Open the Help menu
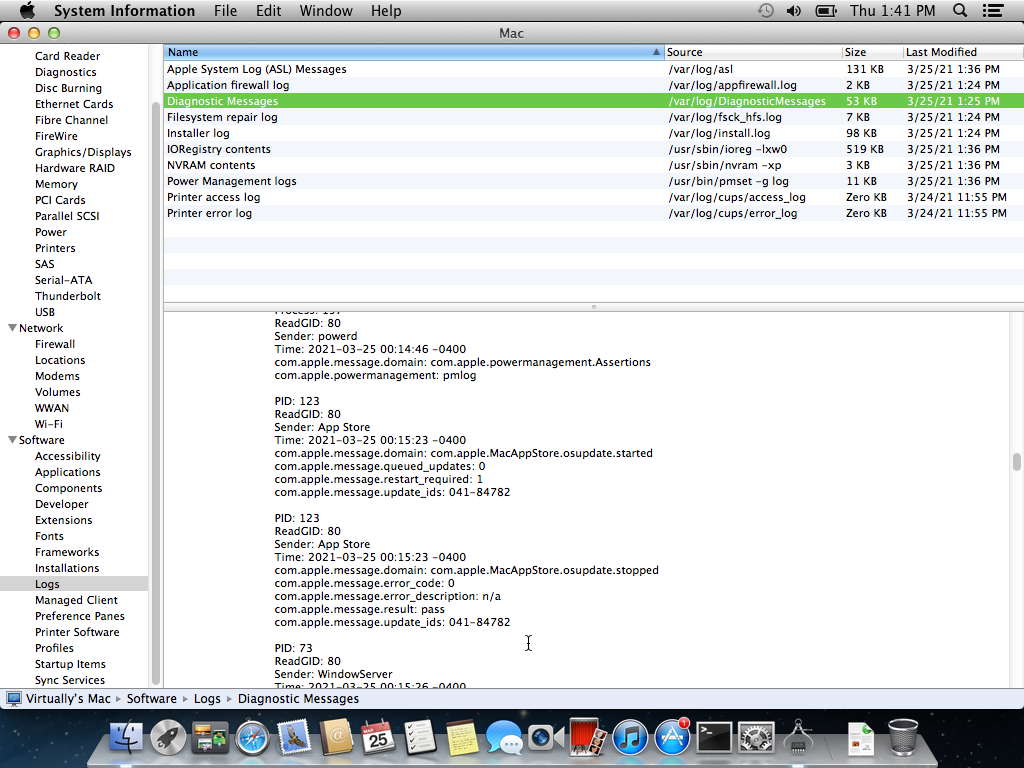The image size is (1024, 768). click(386, 10)
